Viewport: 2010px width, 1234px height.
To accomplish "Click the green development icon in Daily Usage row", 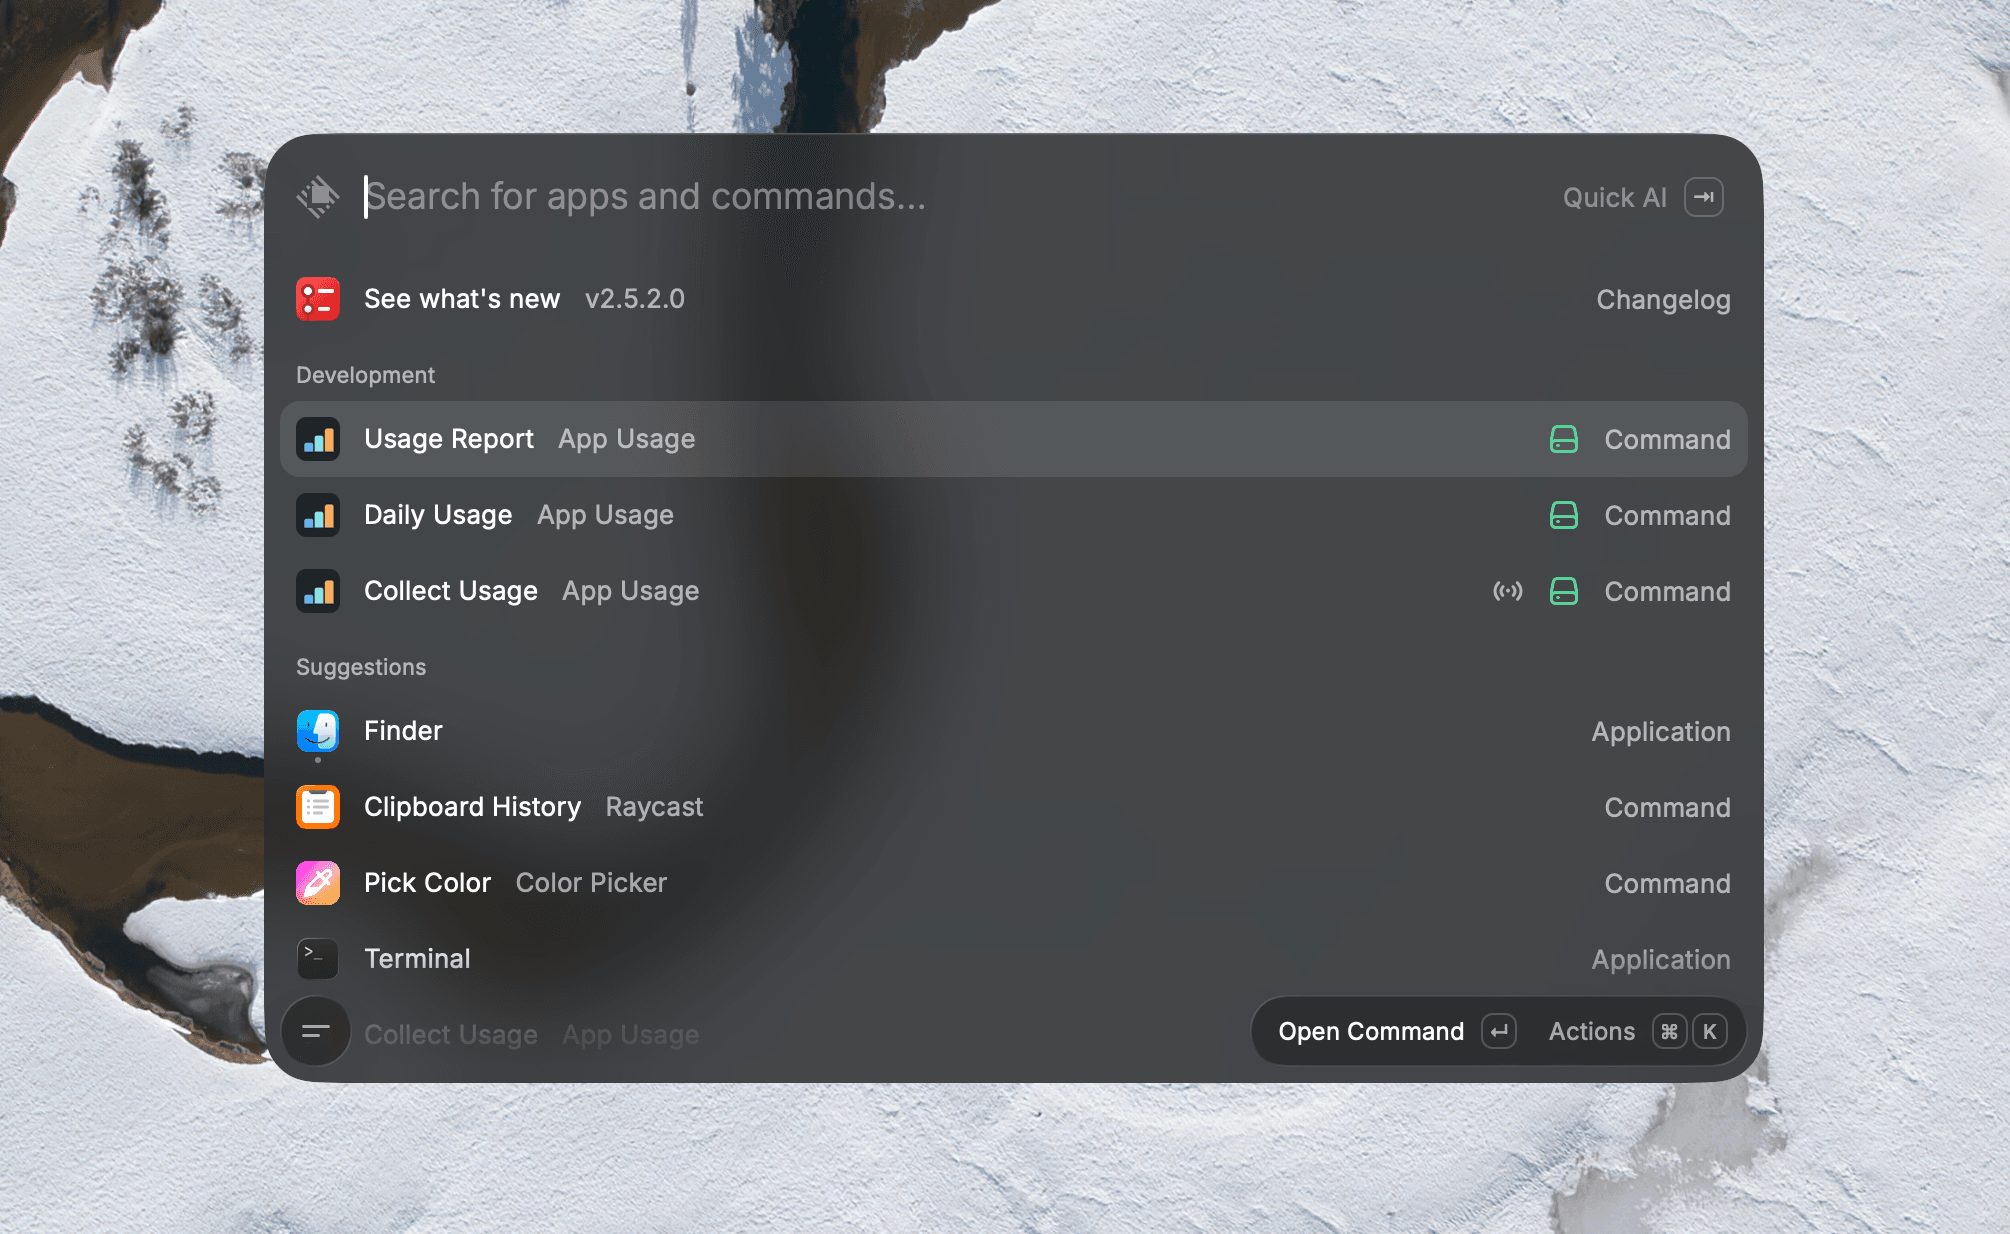I will pos(1564,515).
